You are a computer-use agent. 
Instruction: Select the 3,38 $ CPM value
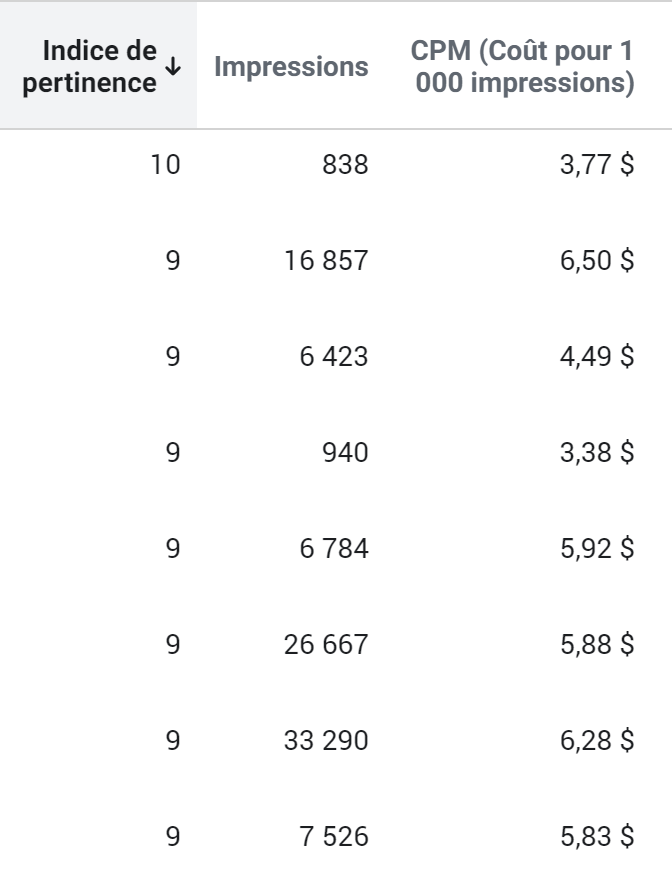point(597,453)
